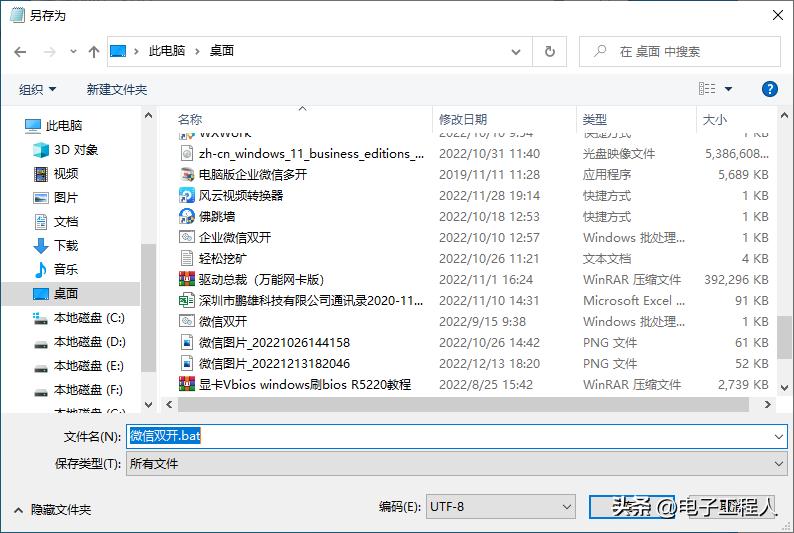Open 编码 dropdown showing UTF-8
This screenshot has height=533, width=794.
pyautogui.click(x=500, y=507)
